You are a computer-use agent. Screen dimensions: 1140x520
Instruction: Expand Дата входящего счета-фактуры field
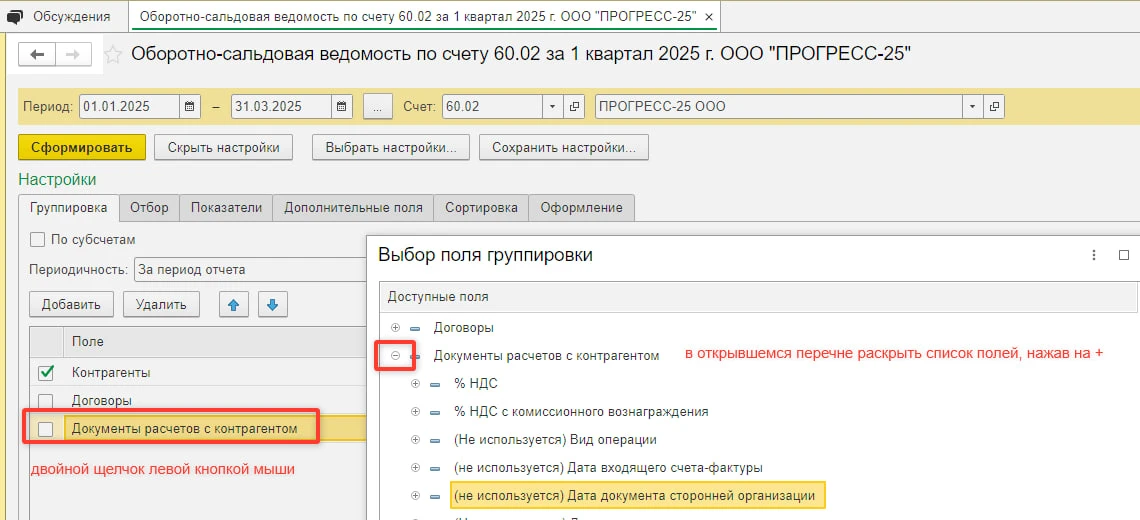416,468
